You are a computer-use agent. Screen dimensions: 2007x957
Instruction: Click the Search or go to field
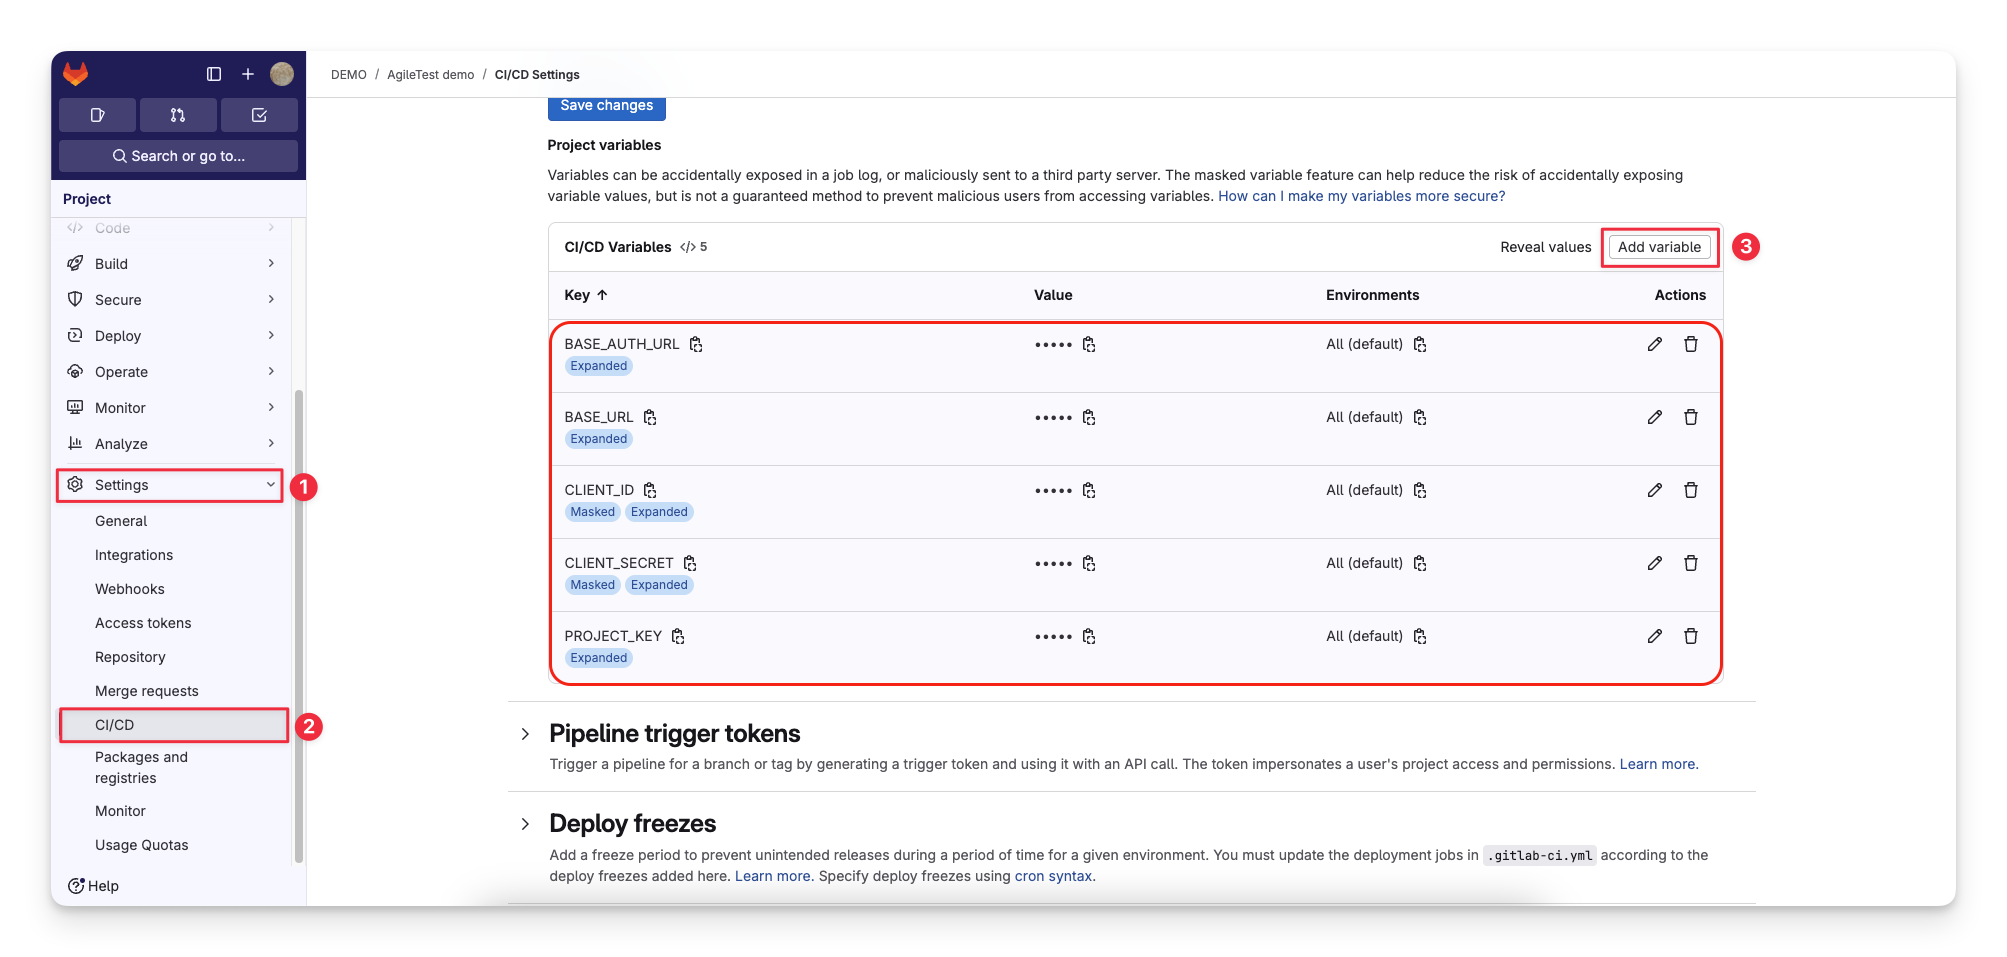click(177, 155)
